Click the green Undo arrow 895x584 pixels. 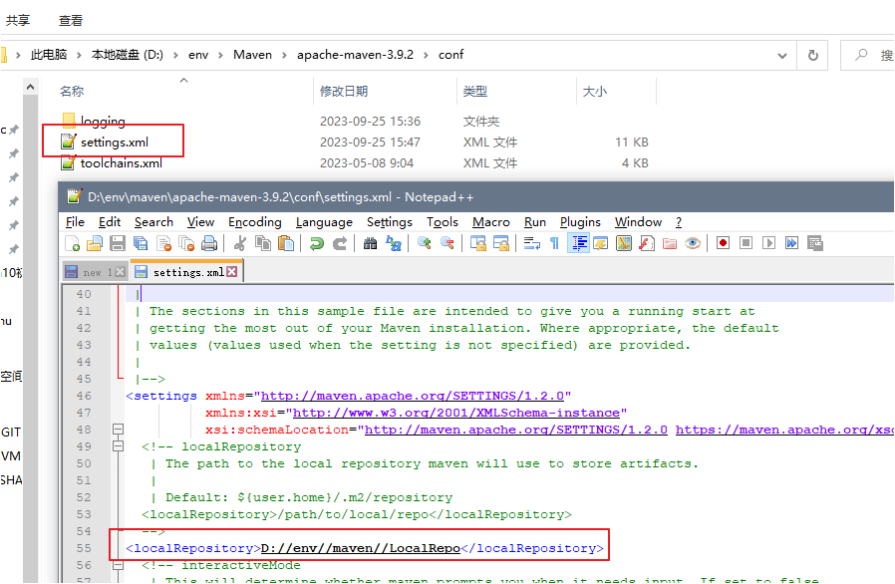point(316,243)
